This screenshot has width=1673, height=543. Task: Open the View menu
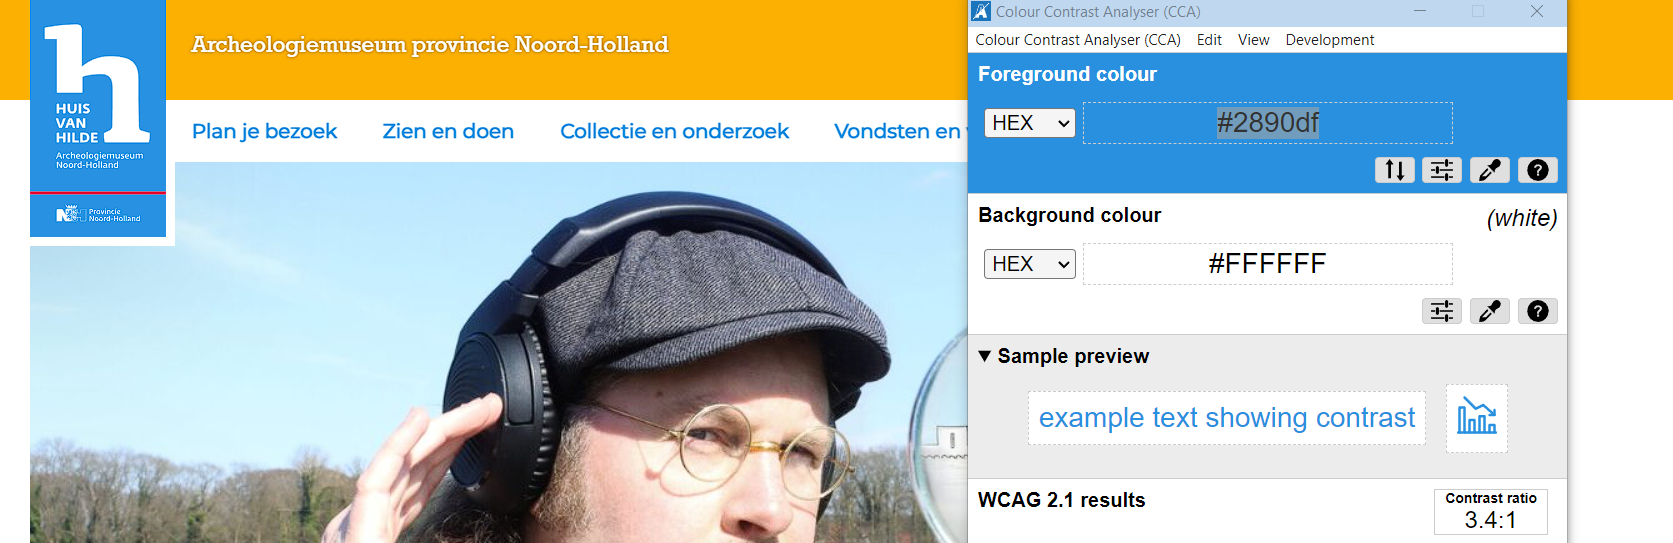[x=1253, y=40]
